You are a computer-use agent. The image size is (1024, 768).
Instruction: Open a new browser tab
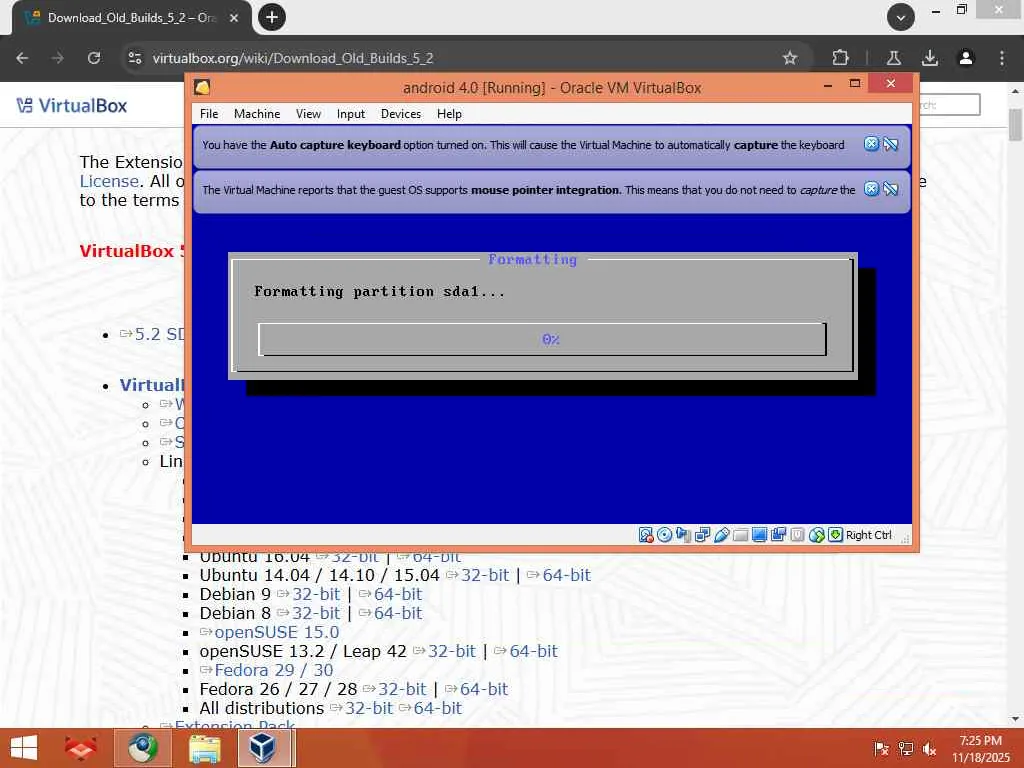pos(272,17)
